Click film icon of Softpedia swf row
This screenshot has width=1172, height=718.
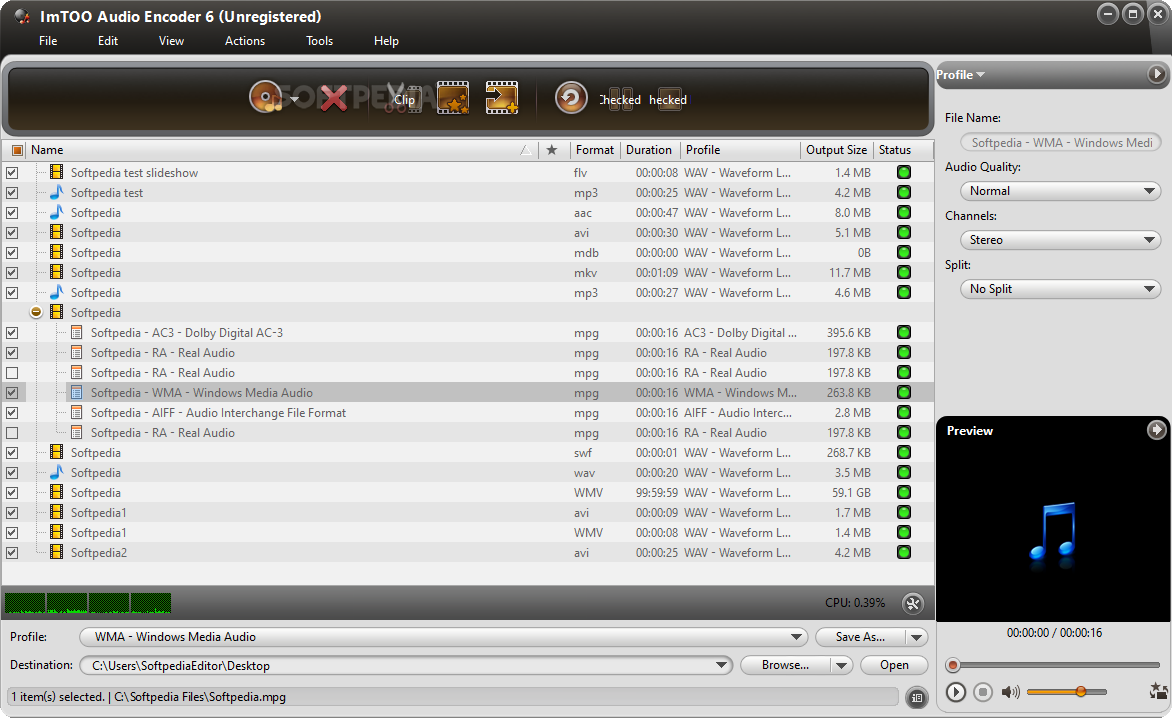56,452
